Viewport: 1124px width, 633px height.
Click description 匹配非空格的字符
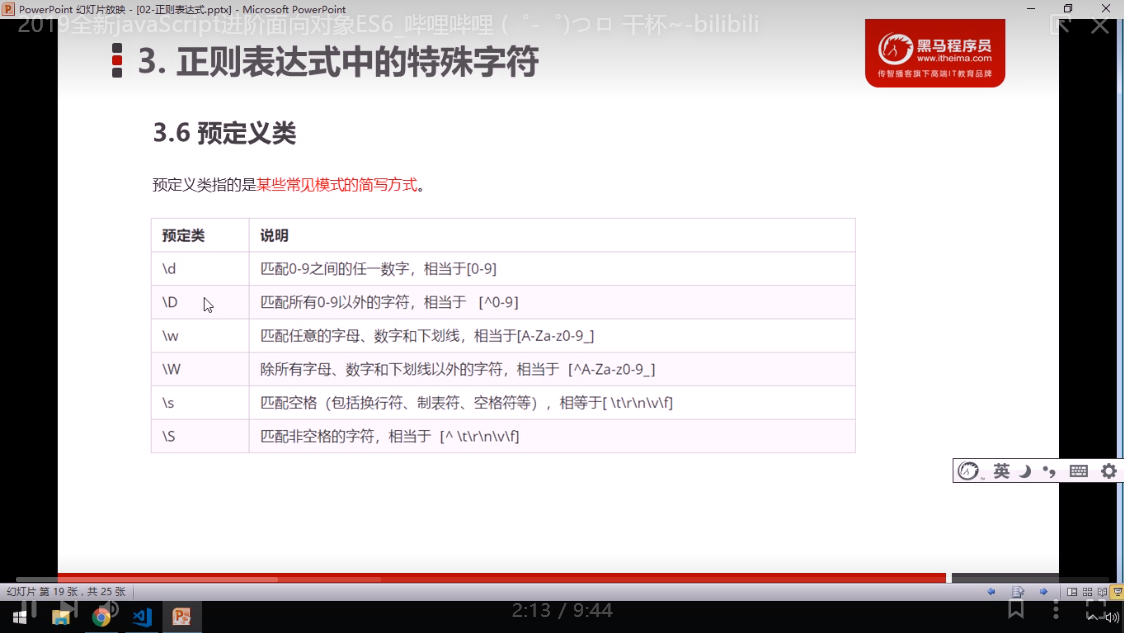click(317, 436)
